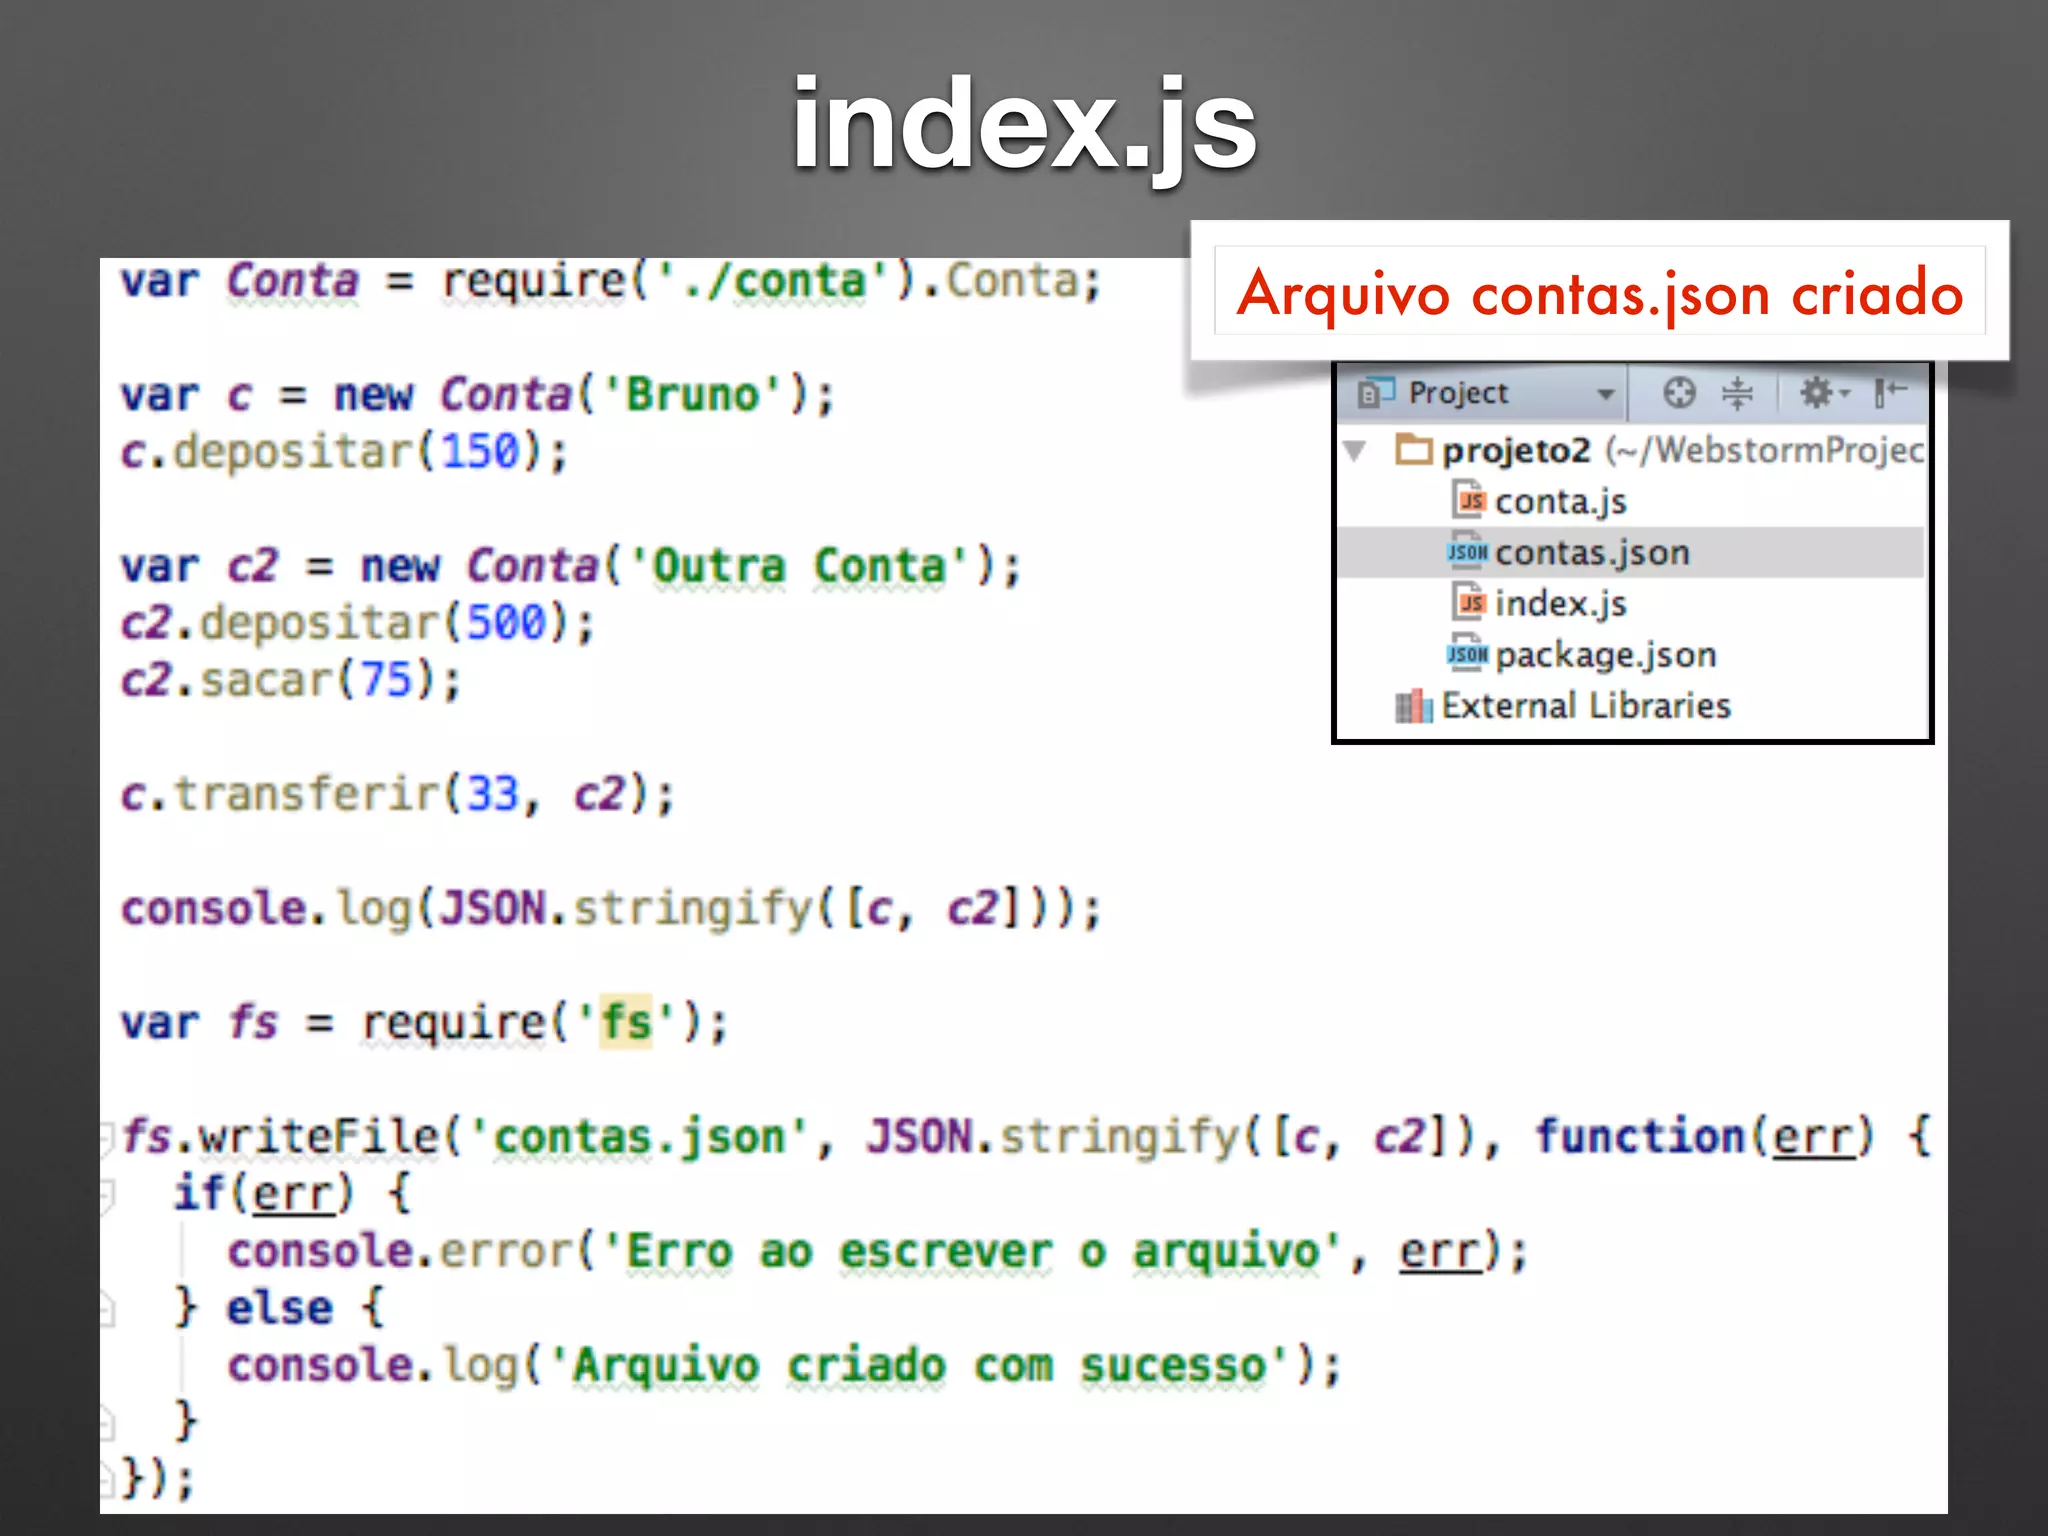The image size is (2048, 1536).
Task: Click the else block fold marker
Action: [106, 1308]
